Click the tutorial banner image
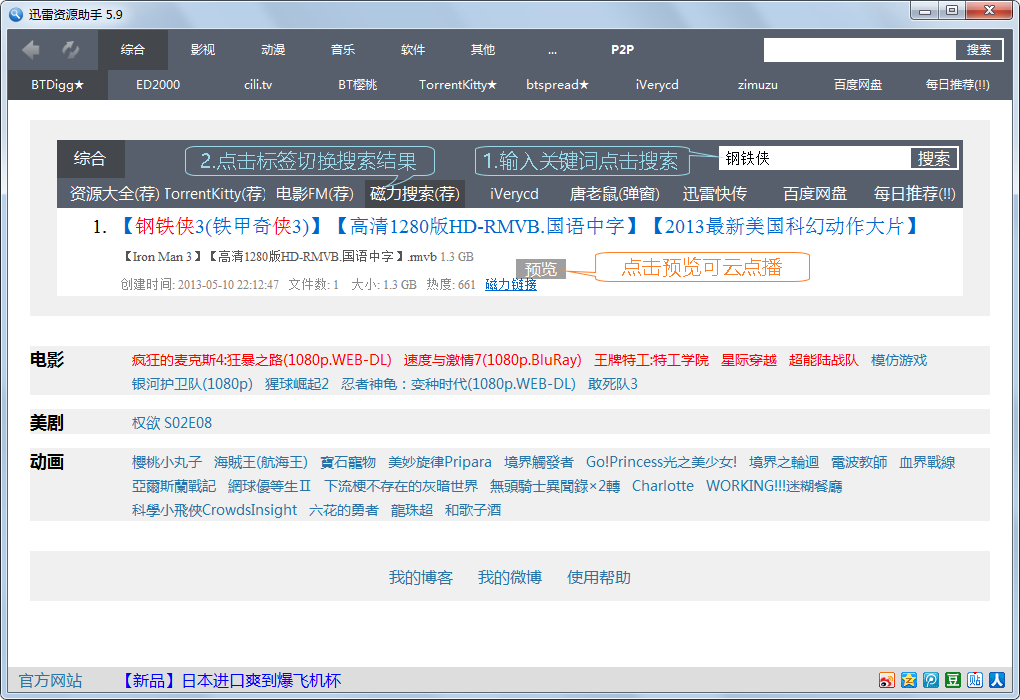This screenshot has width=1020, height=700. 510,218
